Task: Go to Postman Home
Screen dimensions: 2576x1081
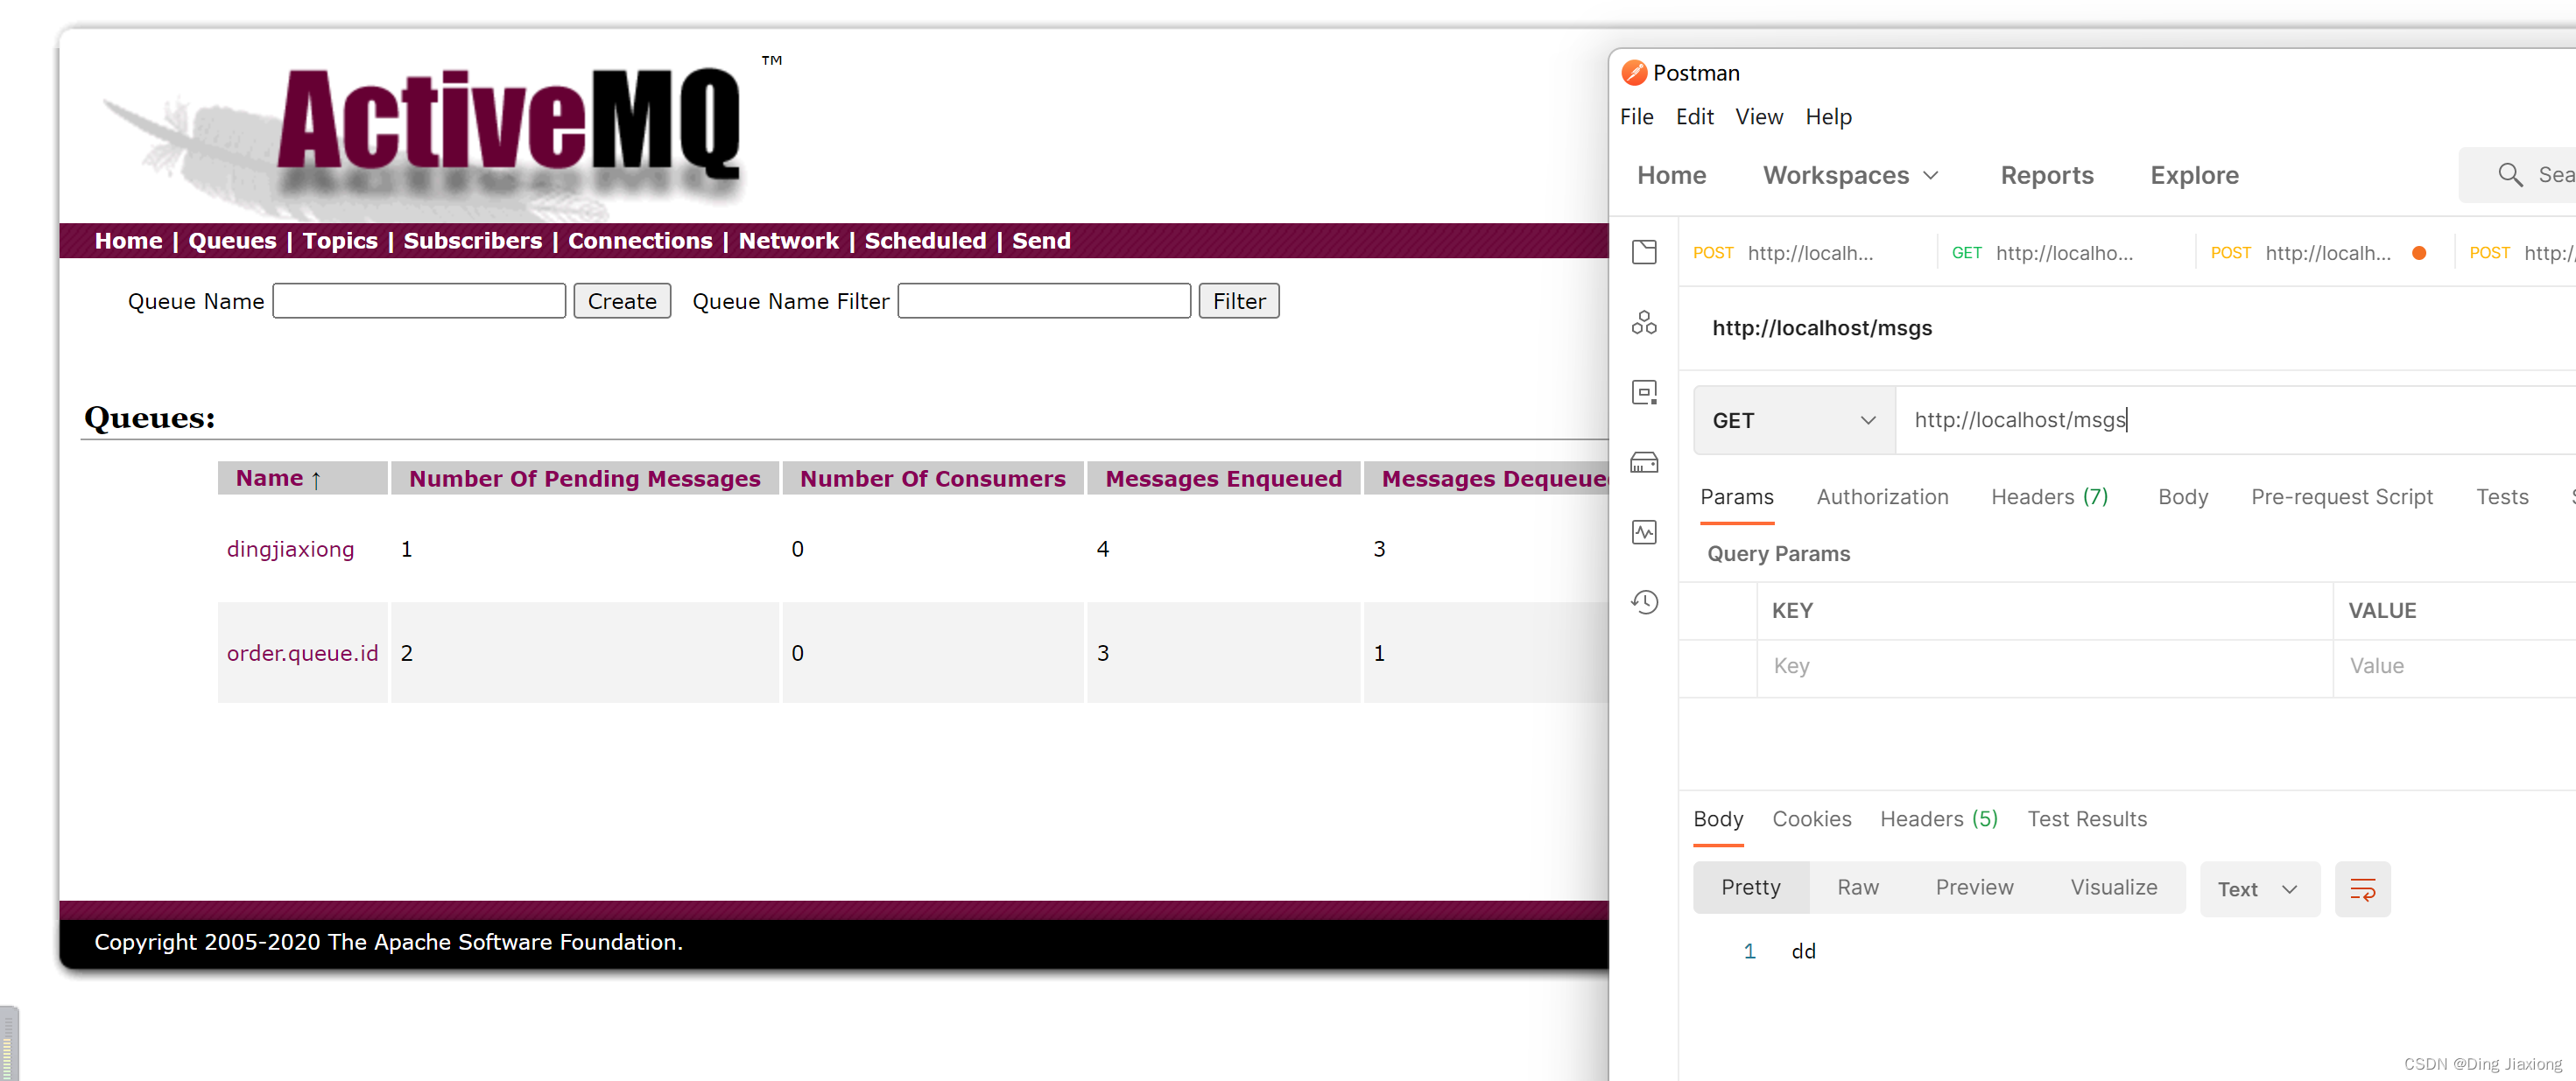Action: [1671, 176]
